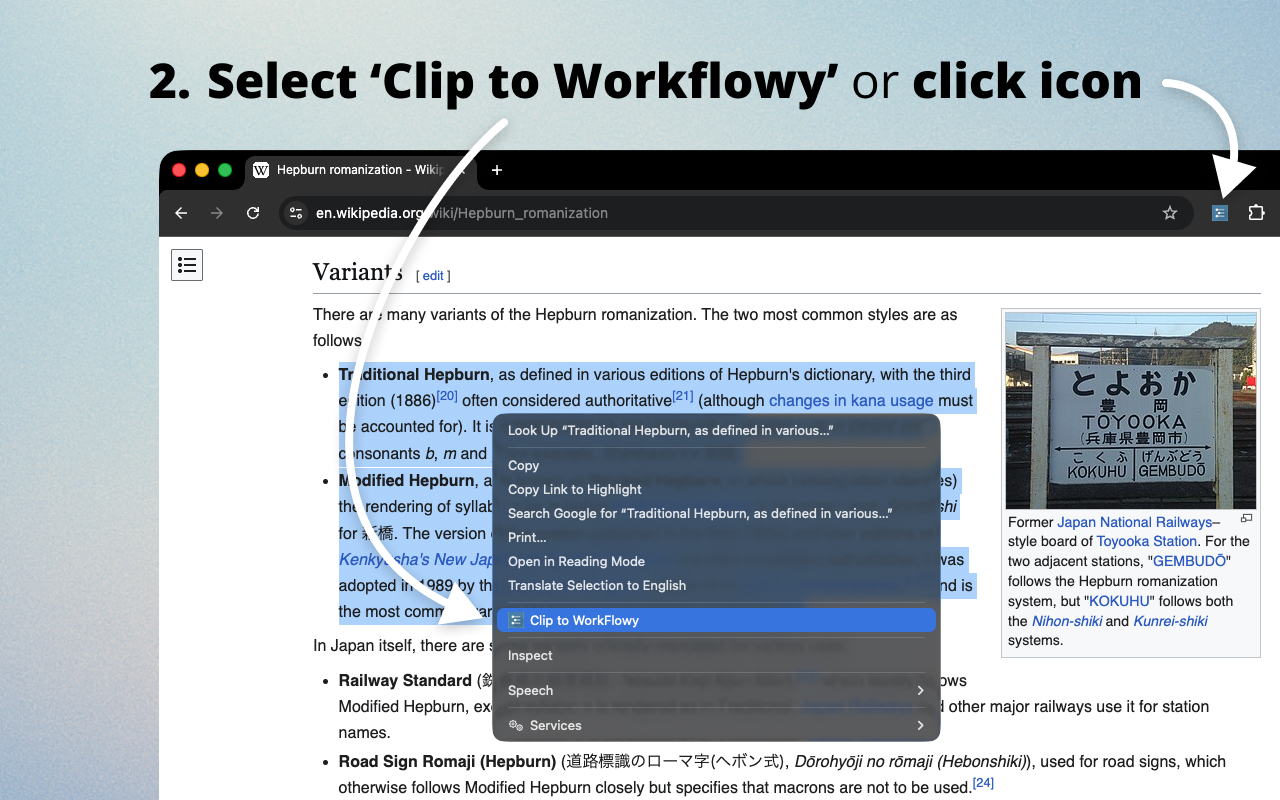
Task: Select 'Inspect' in the context menu
Action: (x=530, y=655)
